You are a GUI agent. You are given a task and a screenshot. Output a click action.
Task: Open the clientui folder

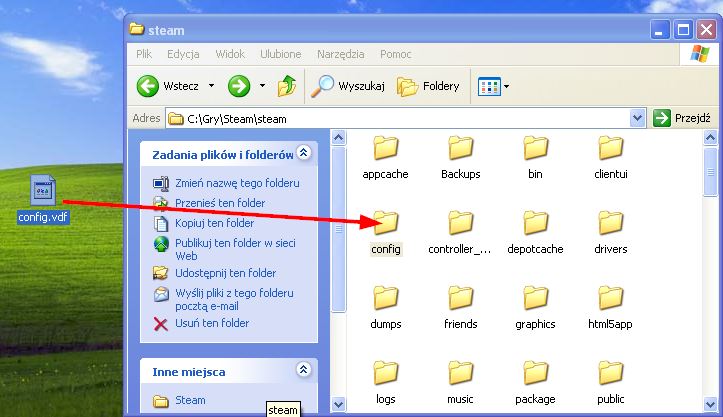pos(610,158)
